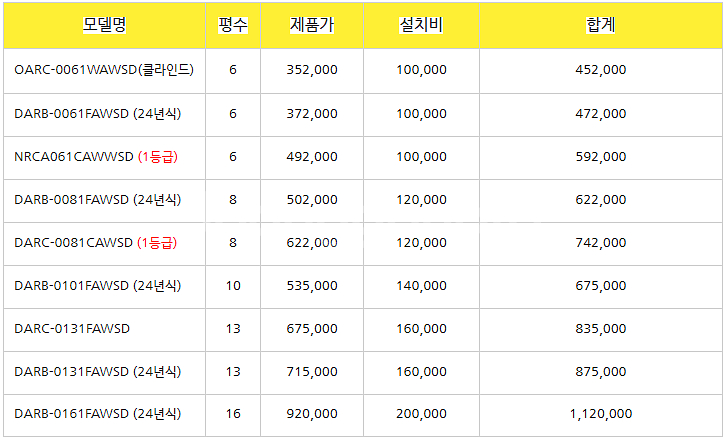Click the 모델명 column header
Viewport: 727px width, 439px height.
pos(104,25)
